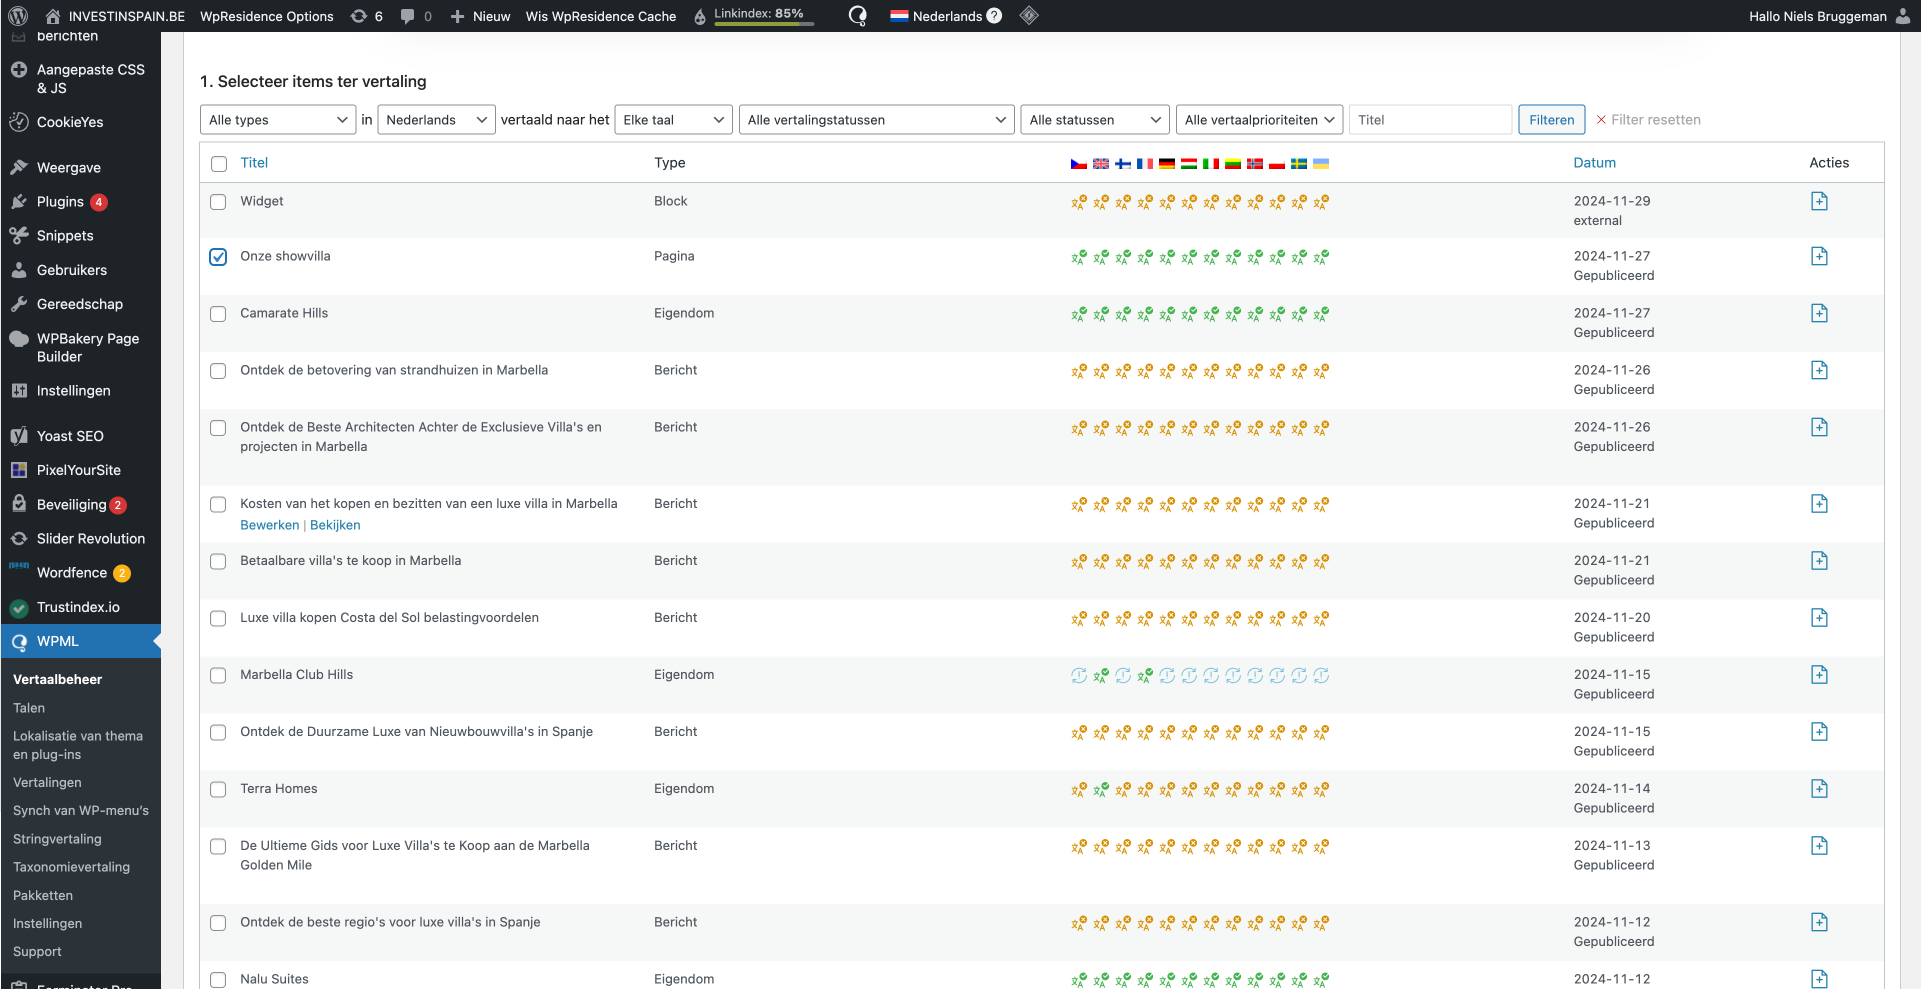Click the Titel search input field
The height and width of the screenshot is (989, 1921).
[x=1429, y=120]
